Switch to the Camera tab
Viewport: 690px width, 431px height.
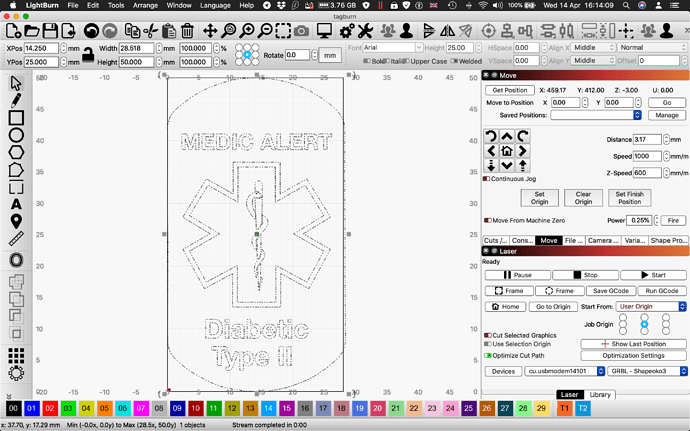click(603, 240)
